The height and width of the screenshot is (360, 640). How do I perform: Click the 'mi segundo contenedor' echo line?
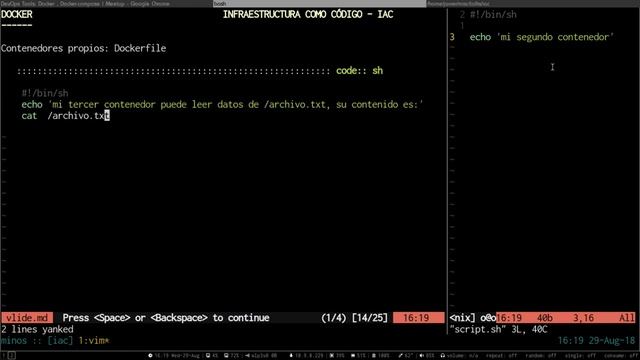[542, 37]
